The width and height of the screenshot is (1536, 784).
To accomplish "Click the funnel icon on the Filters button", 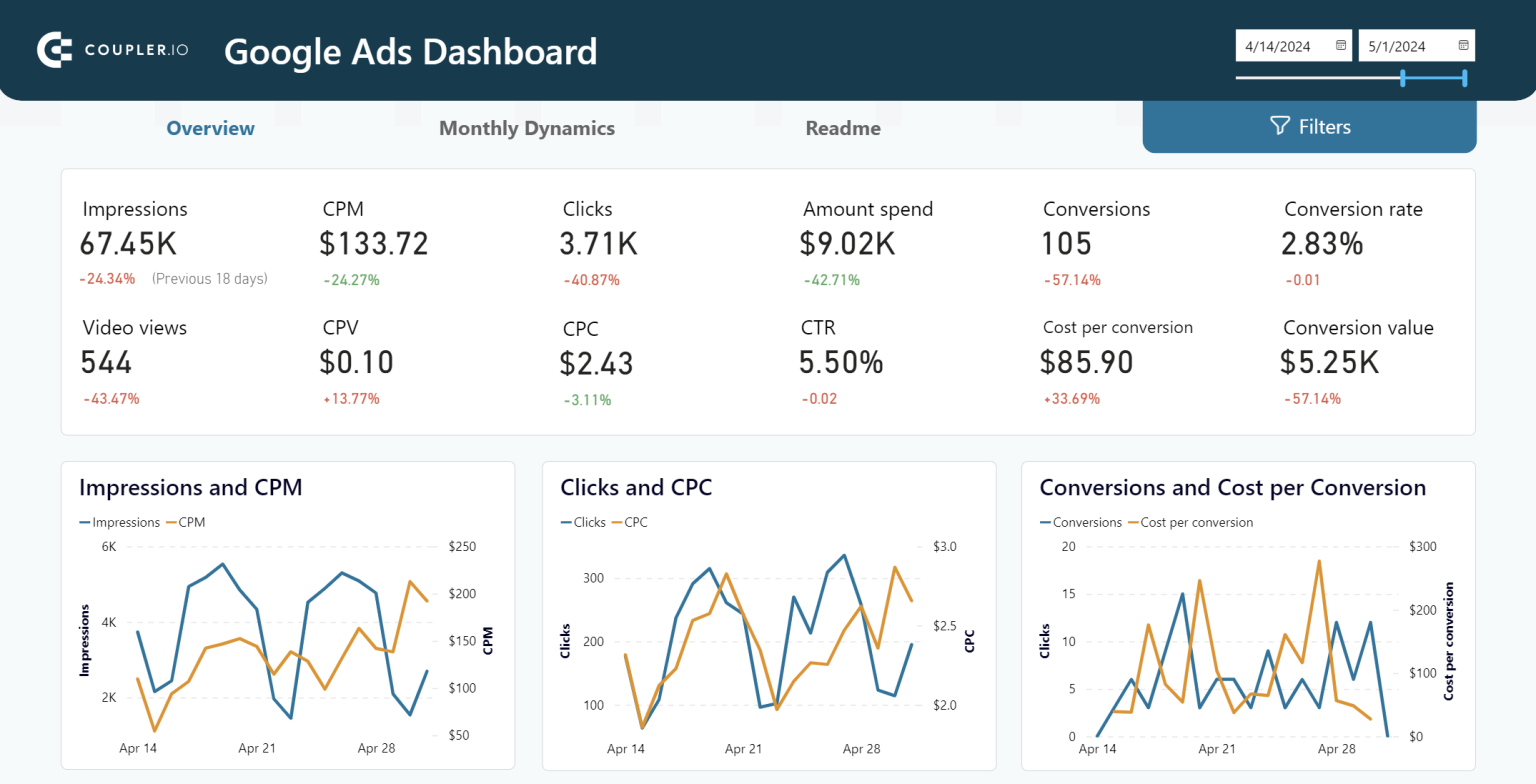I will [x=1280, y=126].
